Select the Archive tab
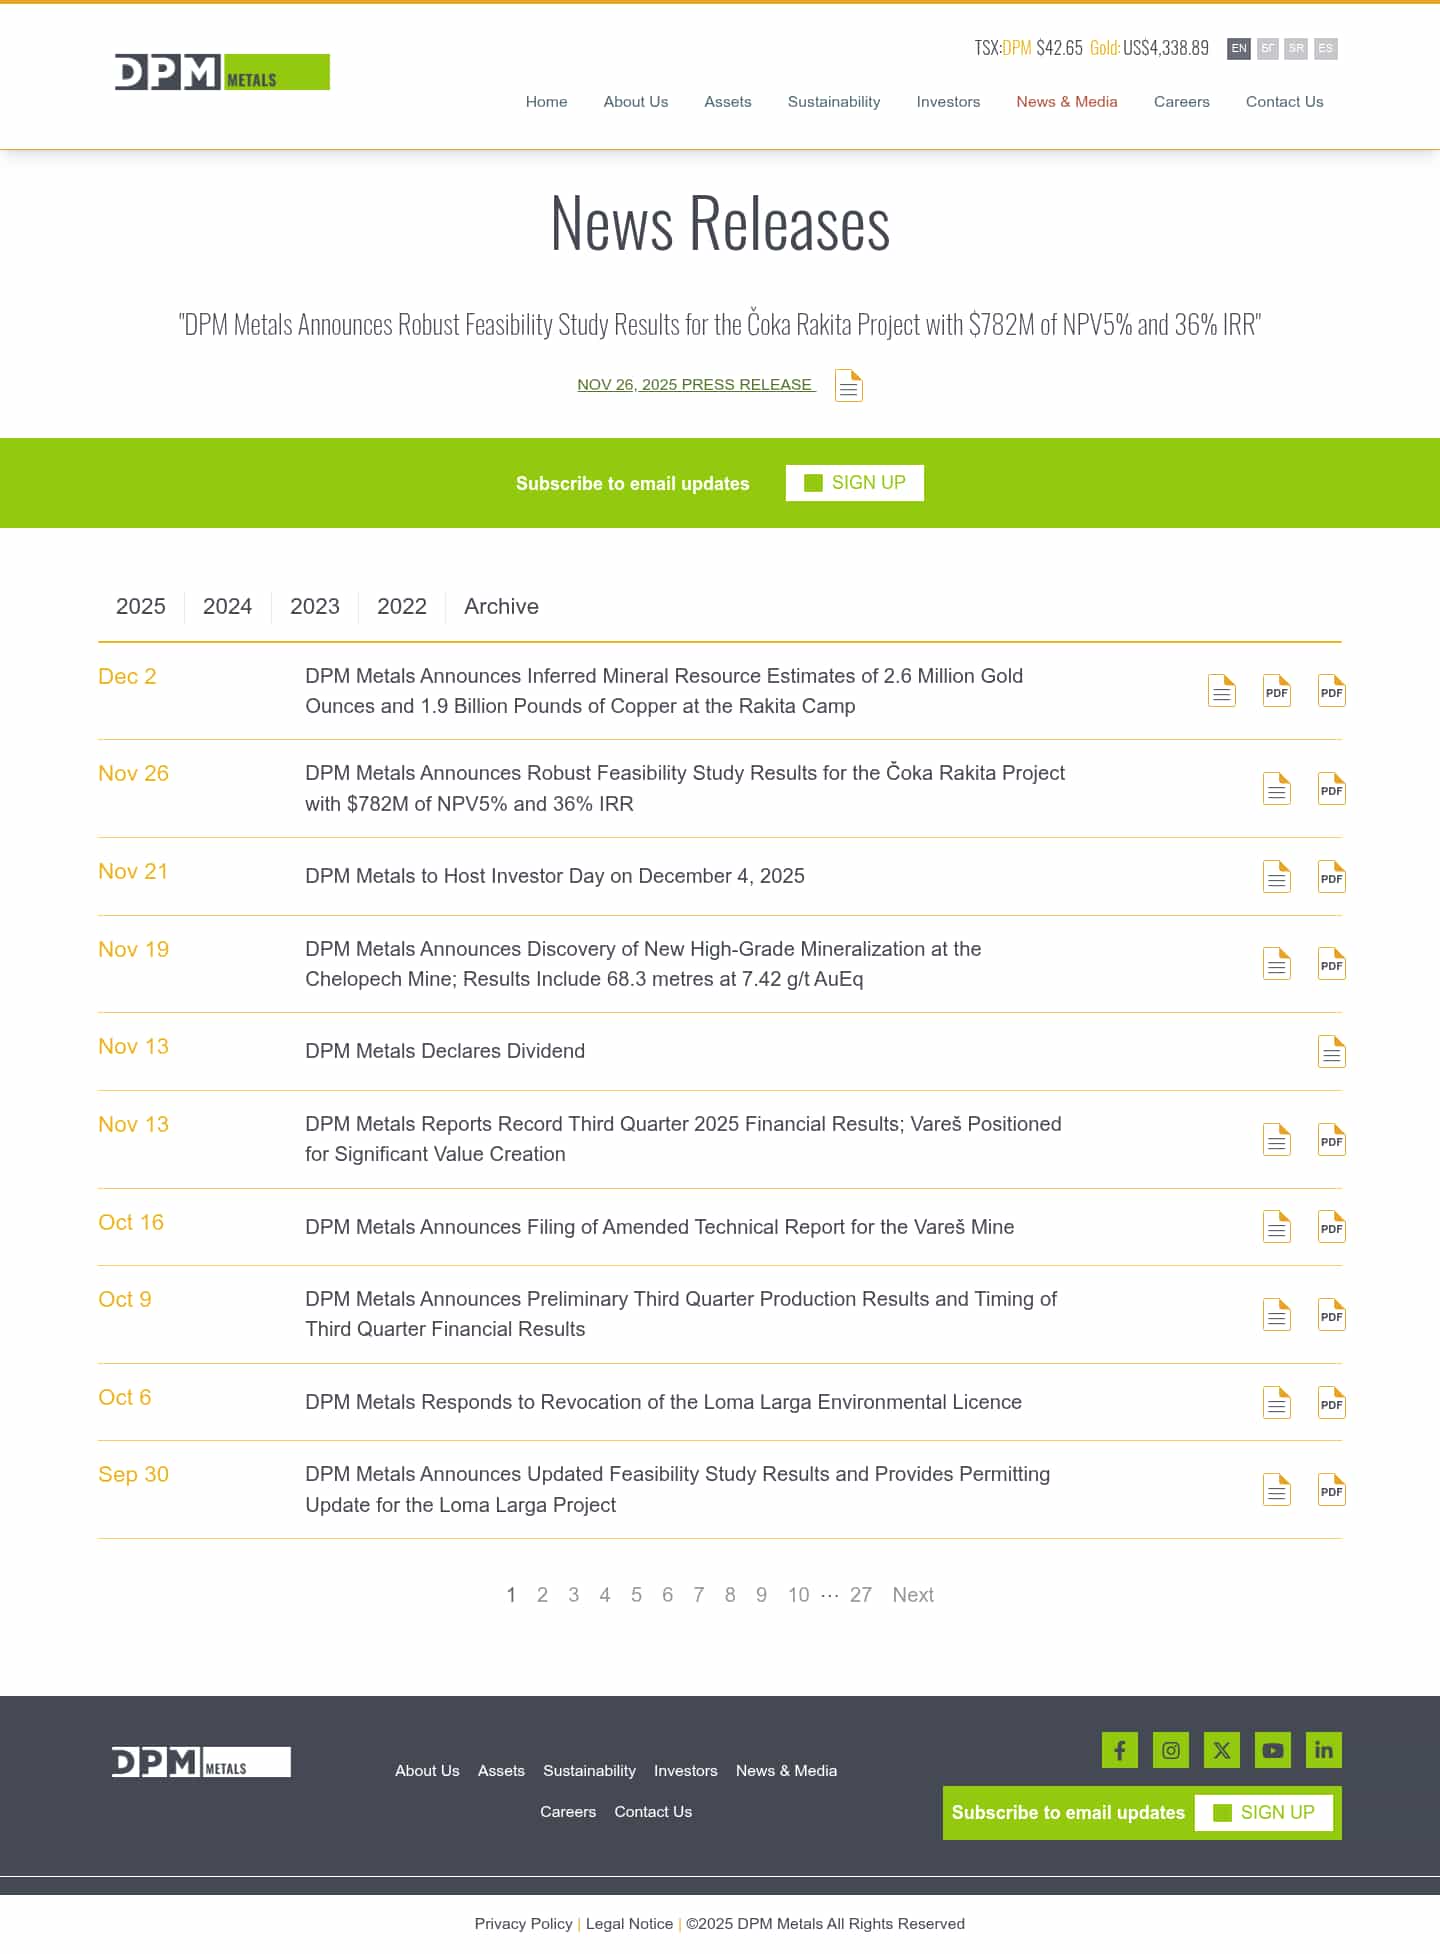Viewport: 1440px width, 1954px height. 501,606
